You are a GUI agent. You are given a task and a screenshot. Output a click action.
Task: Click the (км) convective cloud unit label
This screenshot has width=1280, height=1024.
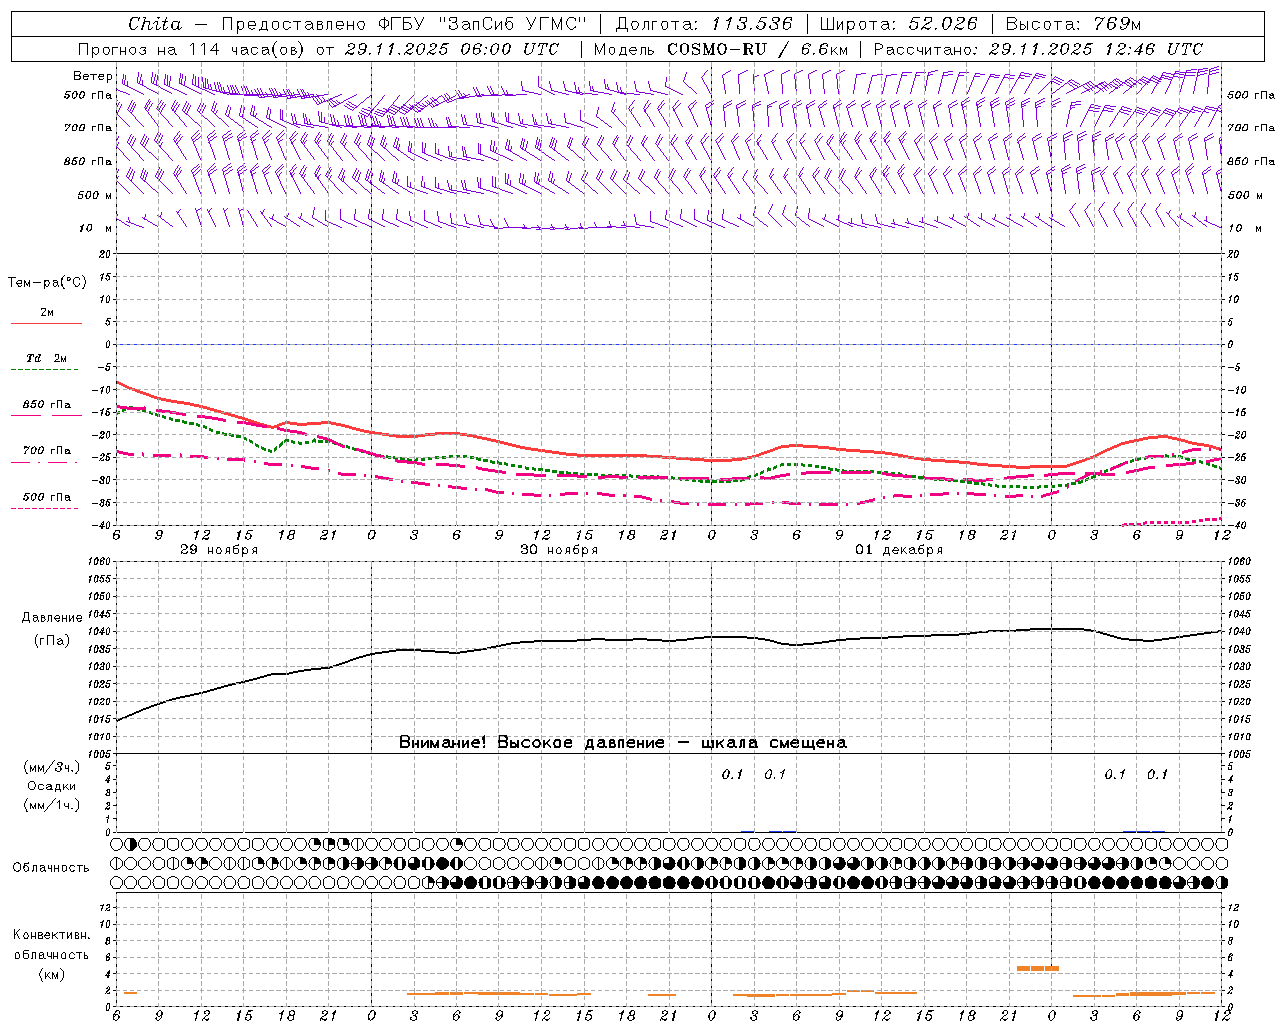coord(51,974)
